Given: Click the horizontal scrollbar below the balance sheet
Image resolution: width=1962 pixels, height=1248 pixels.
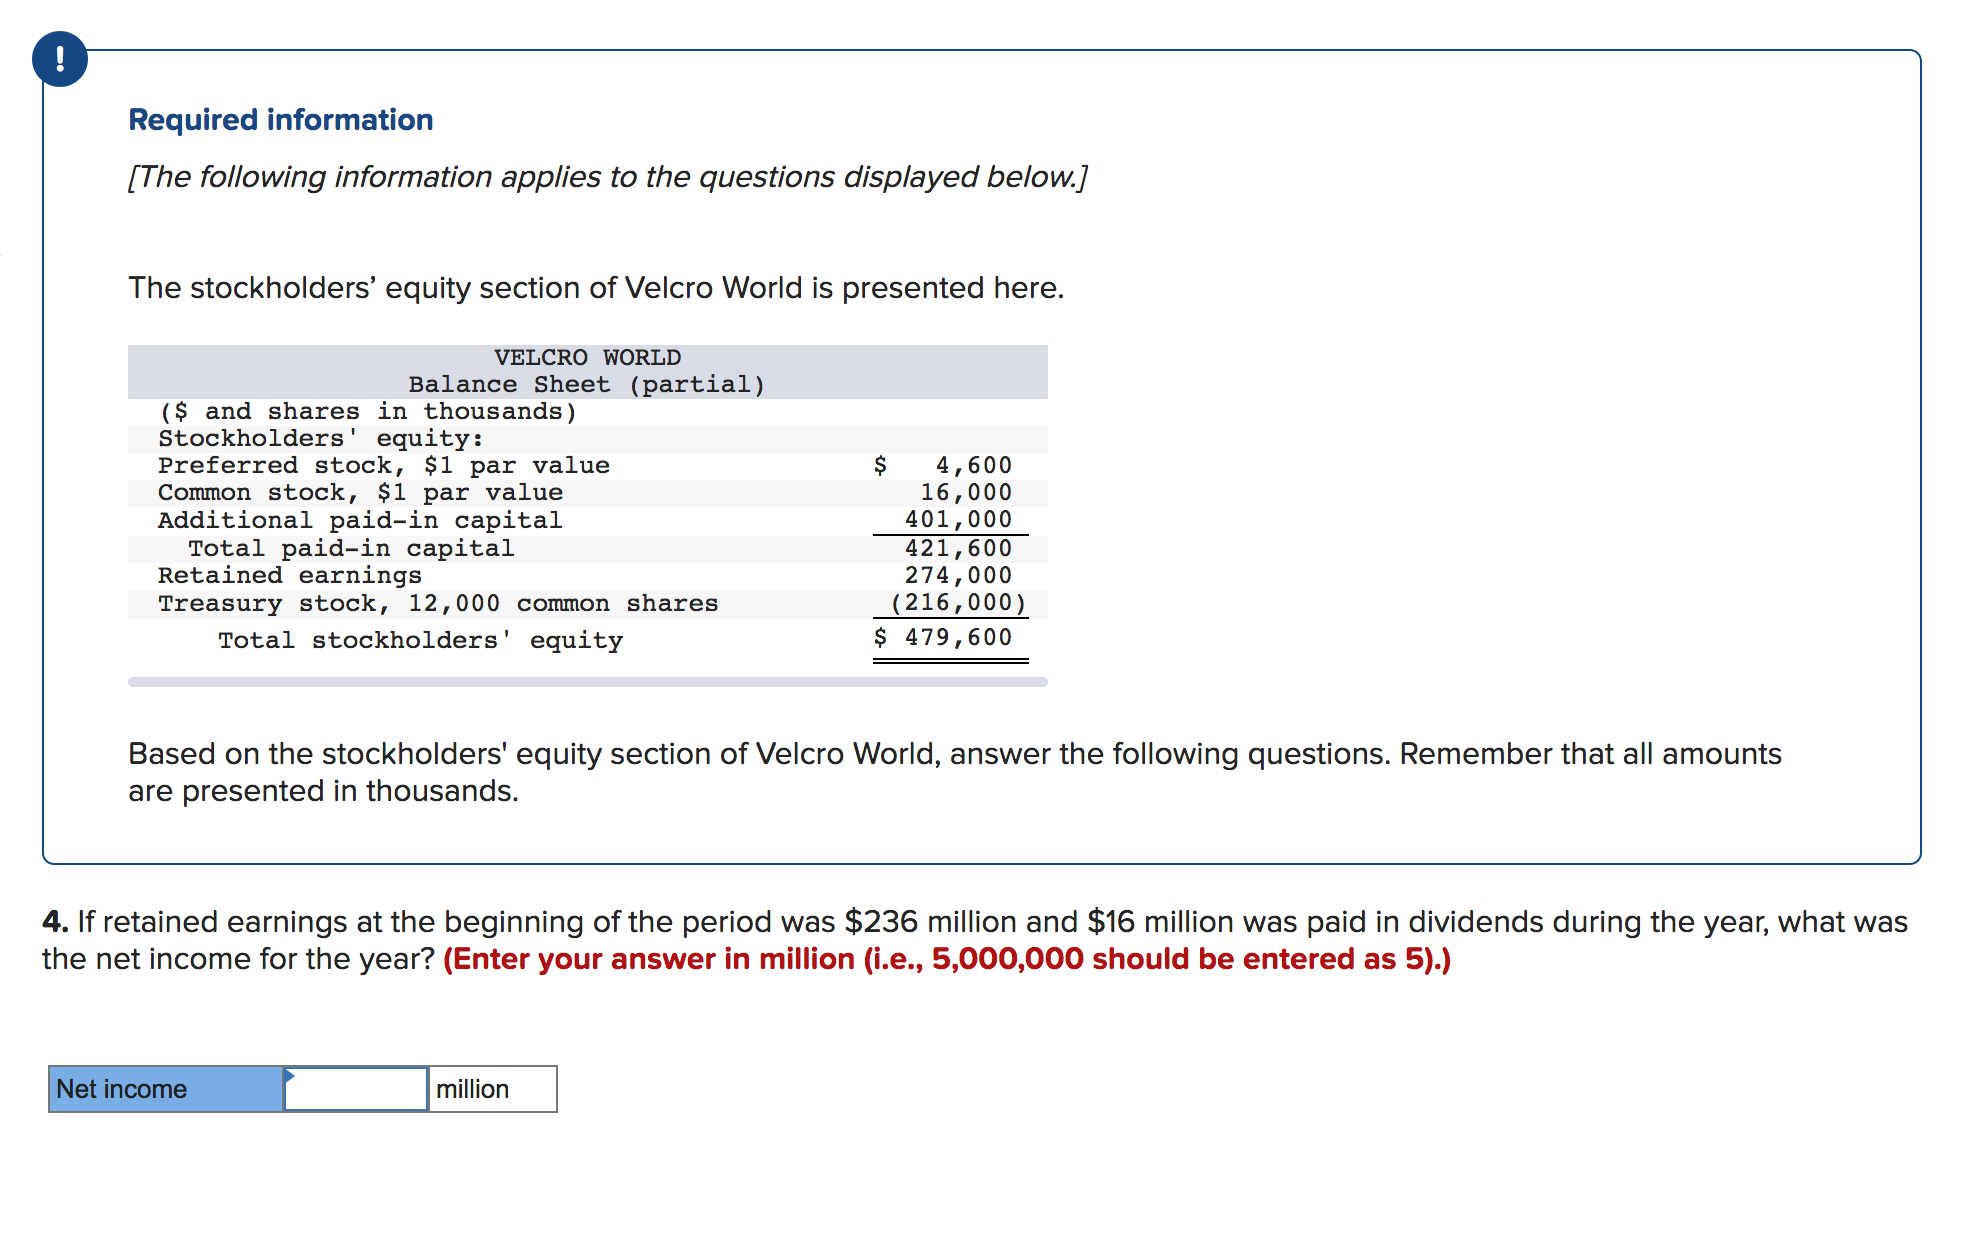Looking at the screenshot, I should point(588,682).
